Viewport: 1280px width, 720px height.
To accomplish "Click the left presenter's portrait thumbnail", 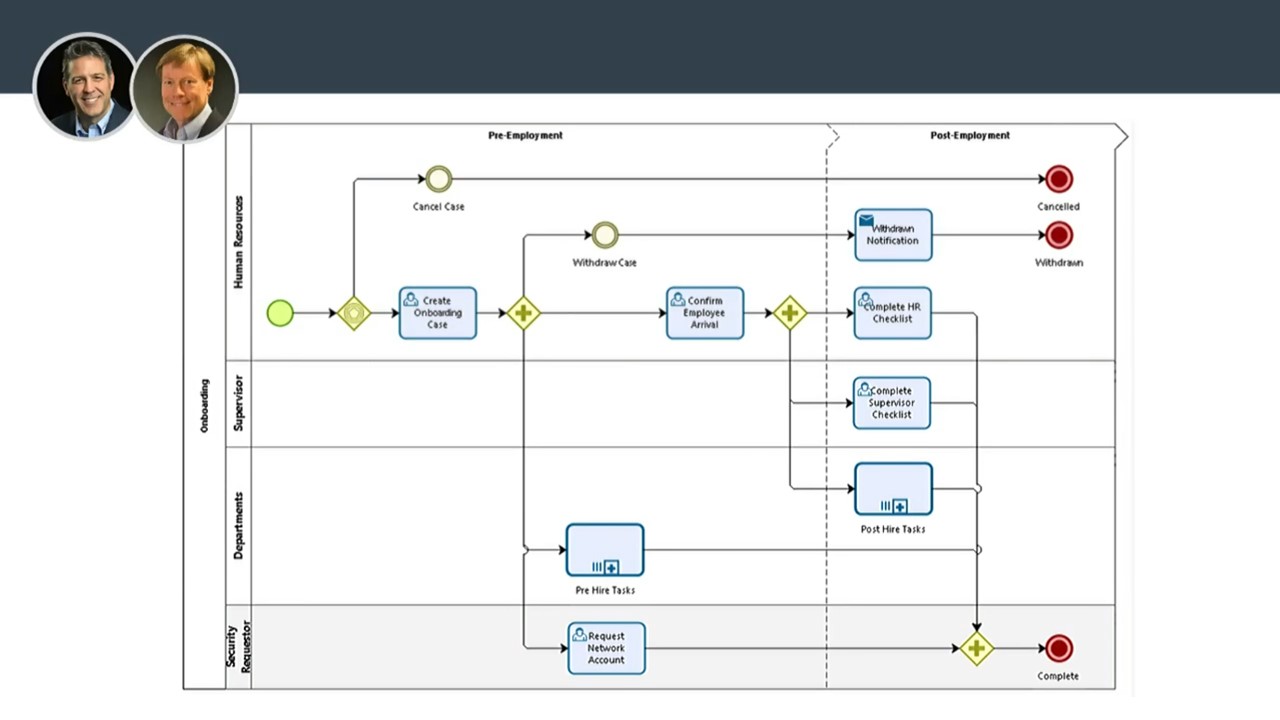I will pyautogui.click(x=84, y=87).
